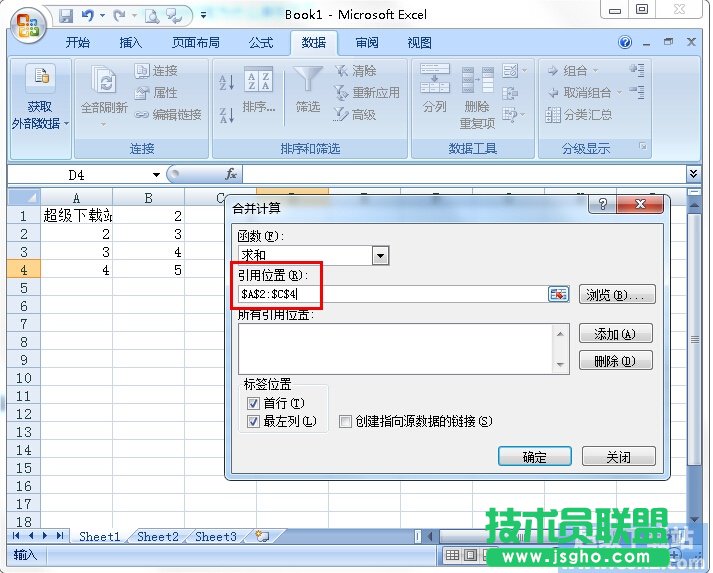Open the 函数 dropdown showing 求和
The image size is (713, 573).
point(380,256)
